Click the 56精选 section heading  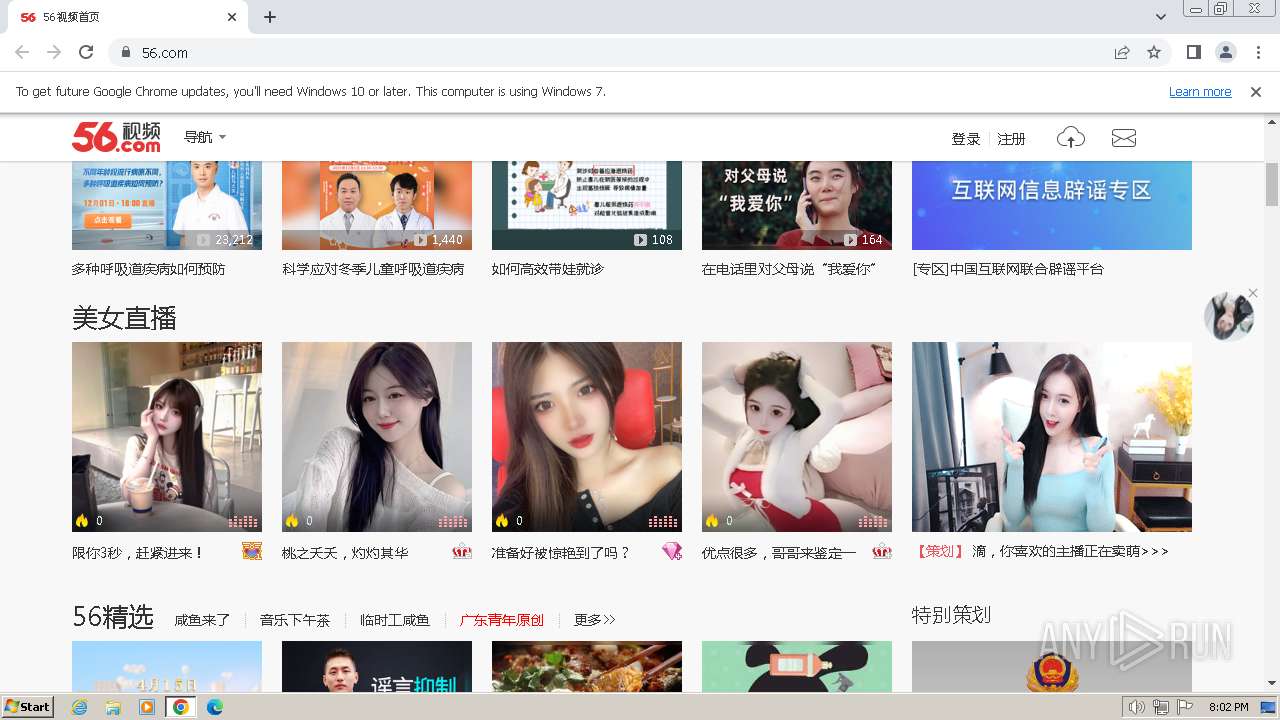click(113, 617)
